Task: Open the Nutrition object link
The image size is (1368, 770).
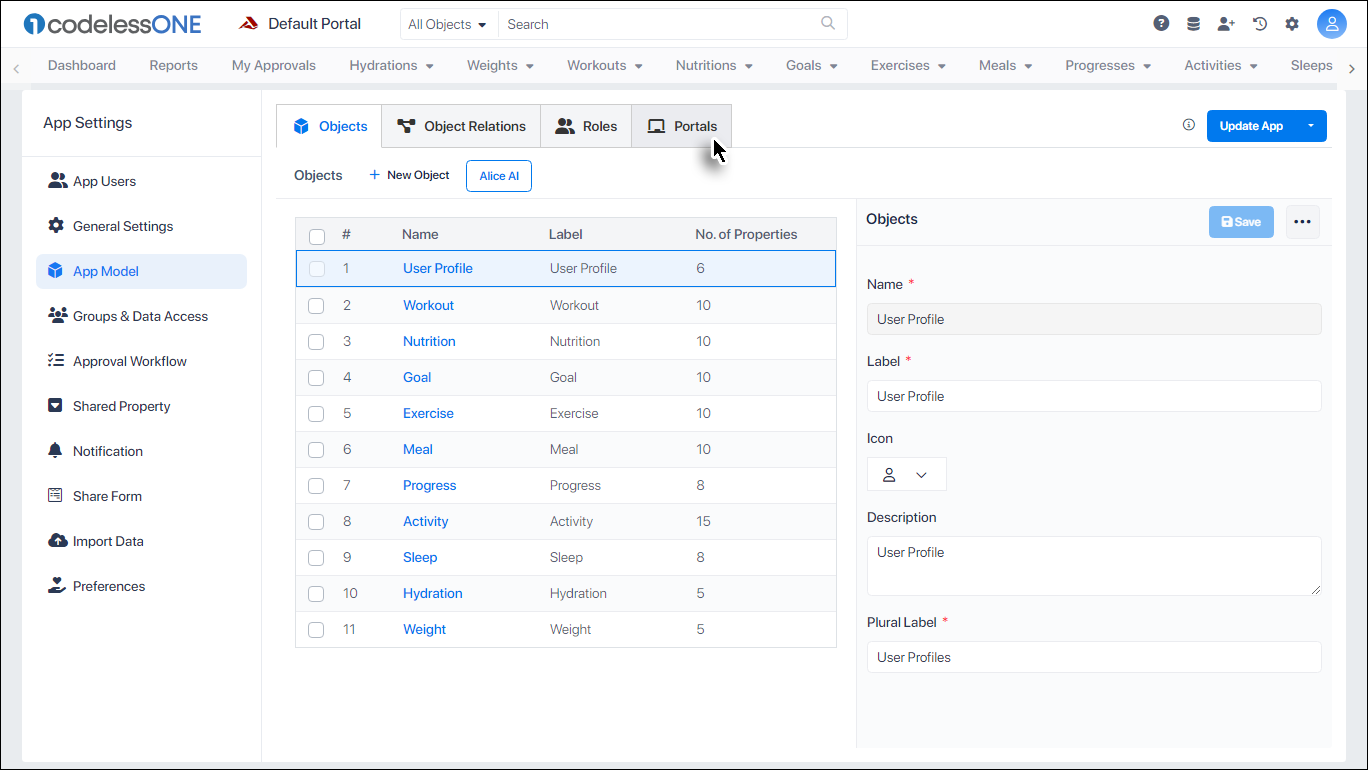Action: [429, 341]
